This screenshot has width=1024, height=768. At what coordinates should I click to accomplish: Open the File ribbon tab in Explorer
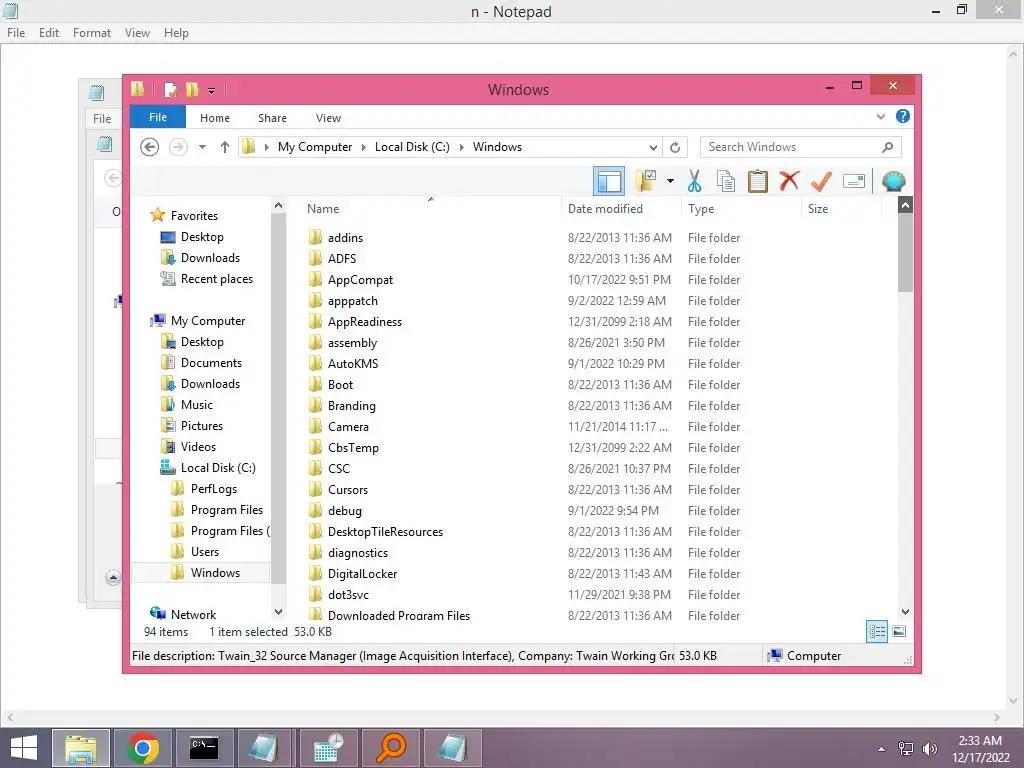tap(157, 118)
